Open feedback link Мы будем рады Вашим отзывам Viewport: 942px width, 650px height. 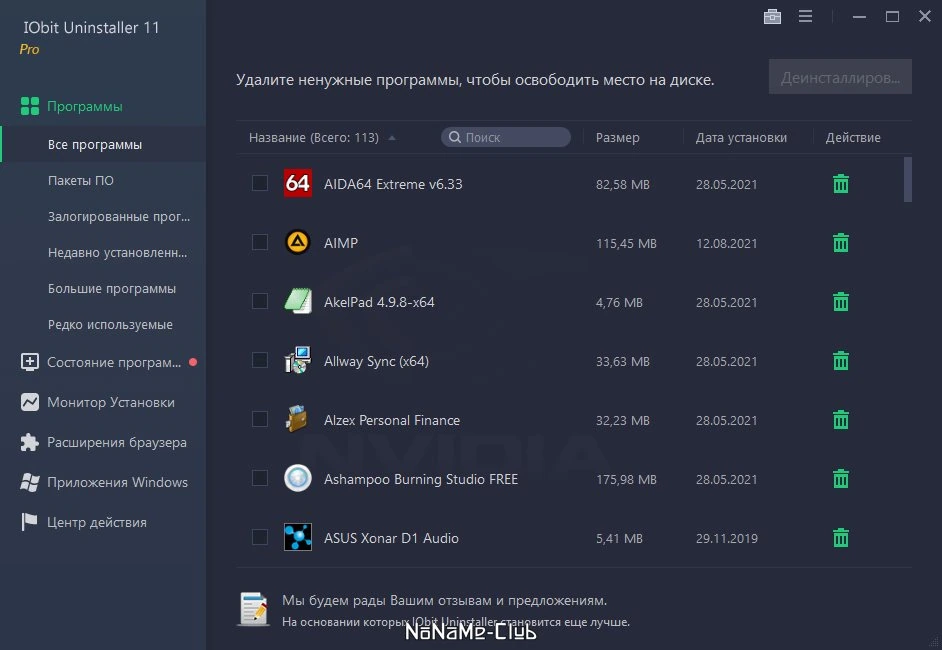[444, 600]
